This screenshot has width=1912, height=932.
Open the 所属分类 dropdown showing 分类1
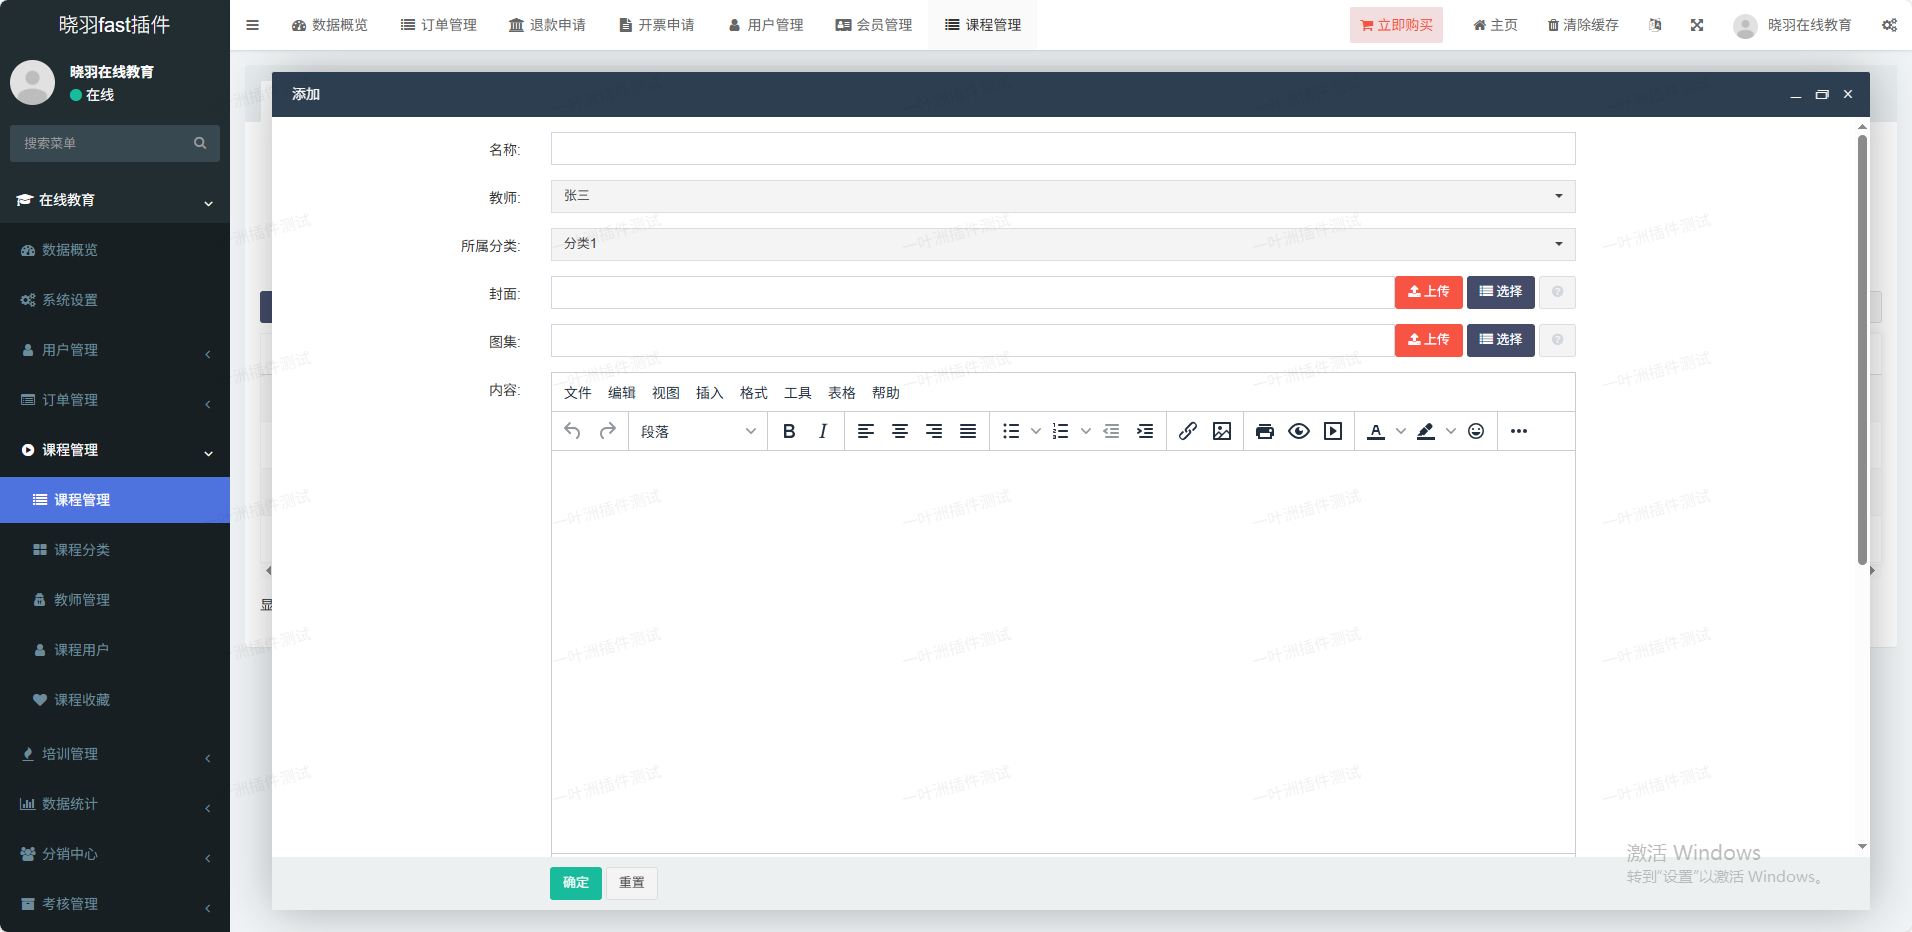click(x=1062, y=244)
